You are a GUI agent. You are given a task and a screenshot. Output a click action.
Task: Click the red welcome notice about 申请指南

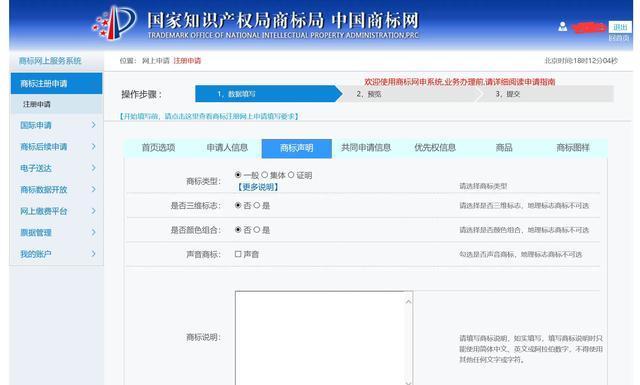click(460, 82)
